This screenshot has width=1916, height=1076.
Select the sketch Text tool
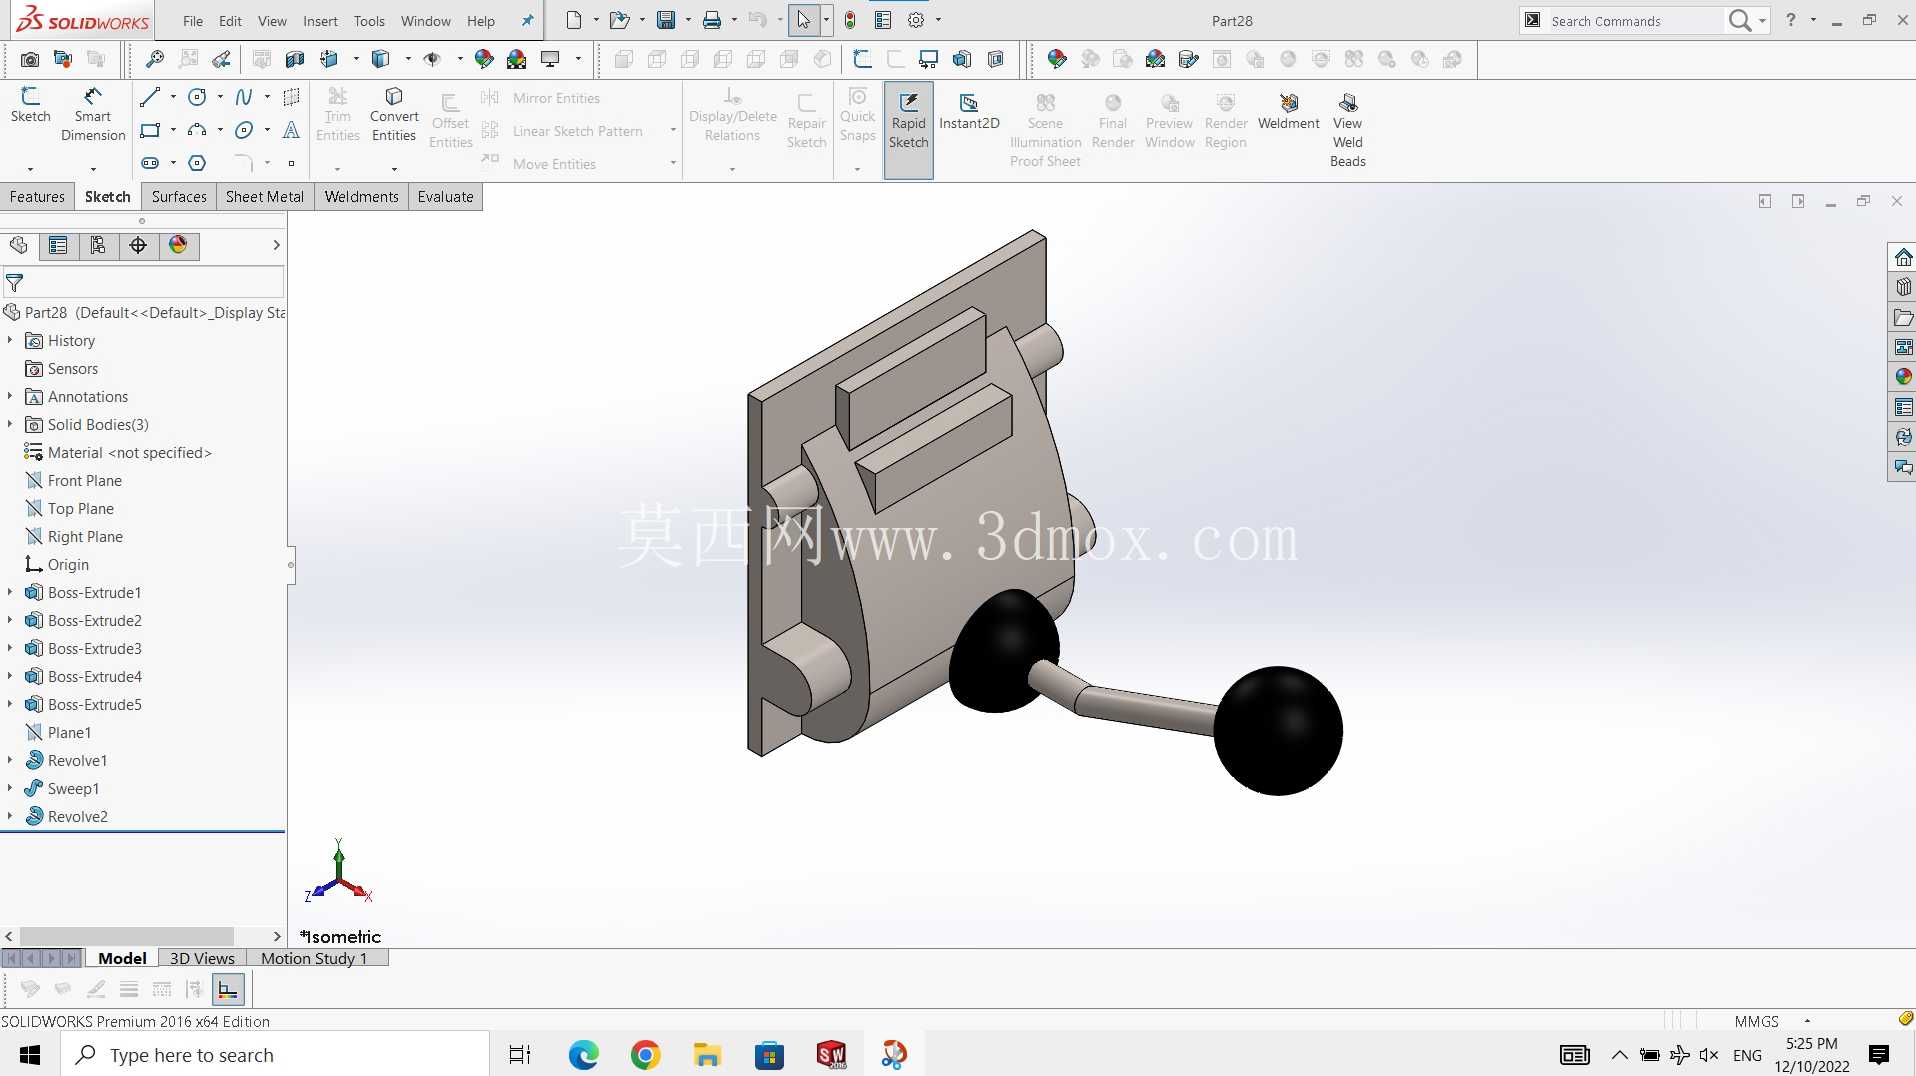[x=291, y=130]
